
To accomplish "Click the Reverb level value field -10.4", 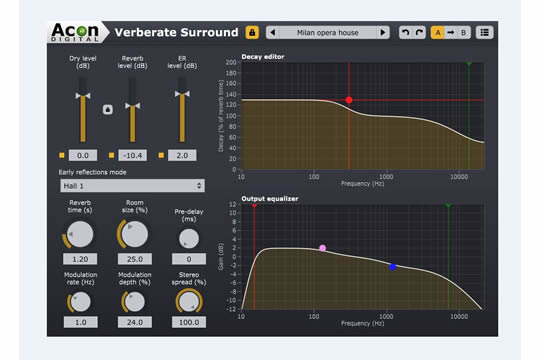I will (133, 155).
